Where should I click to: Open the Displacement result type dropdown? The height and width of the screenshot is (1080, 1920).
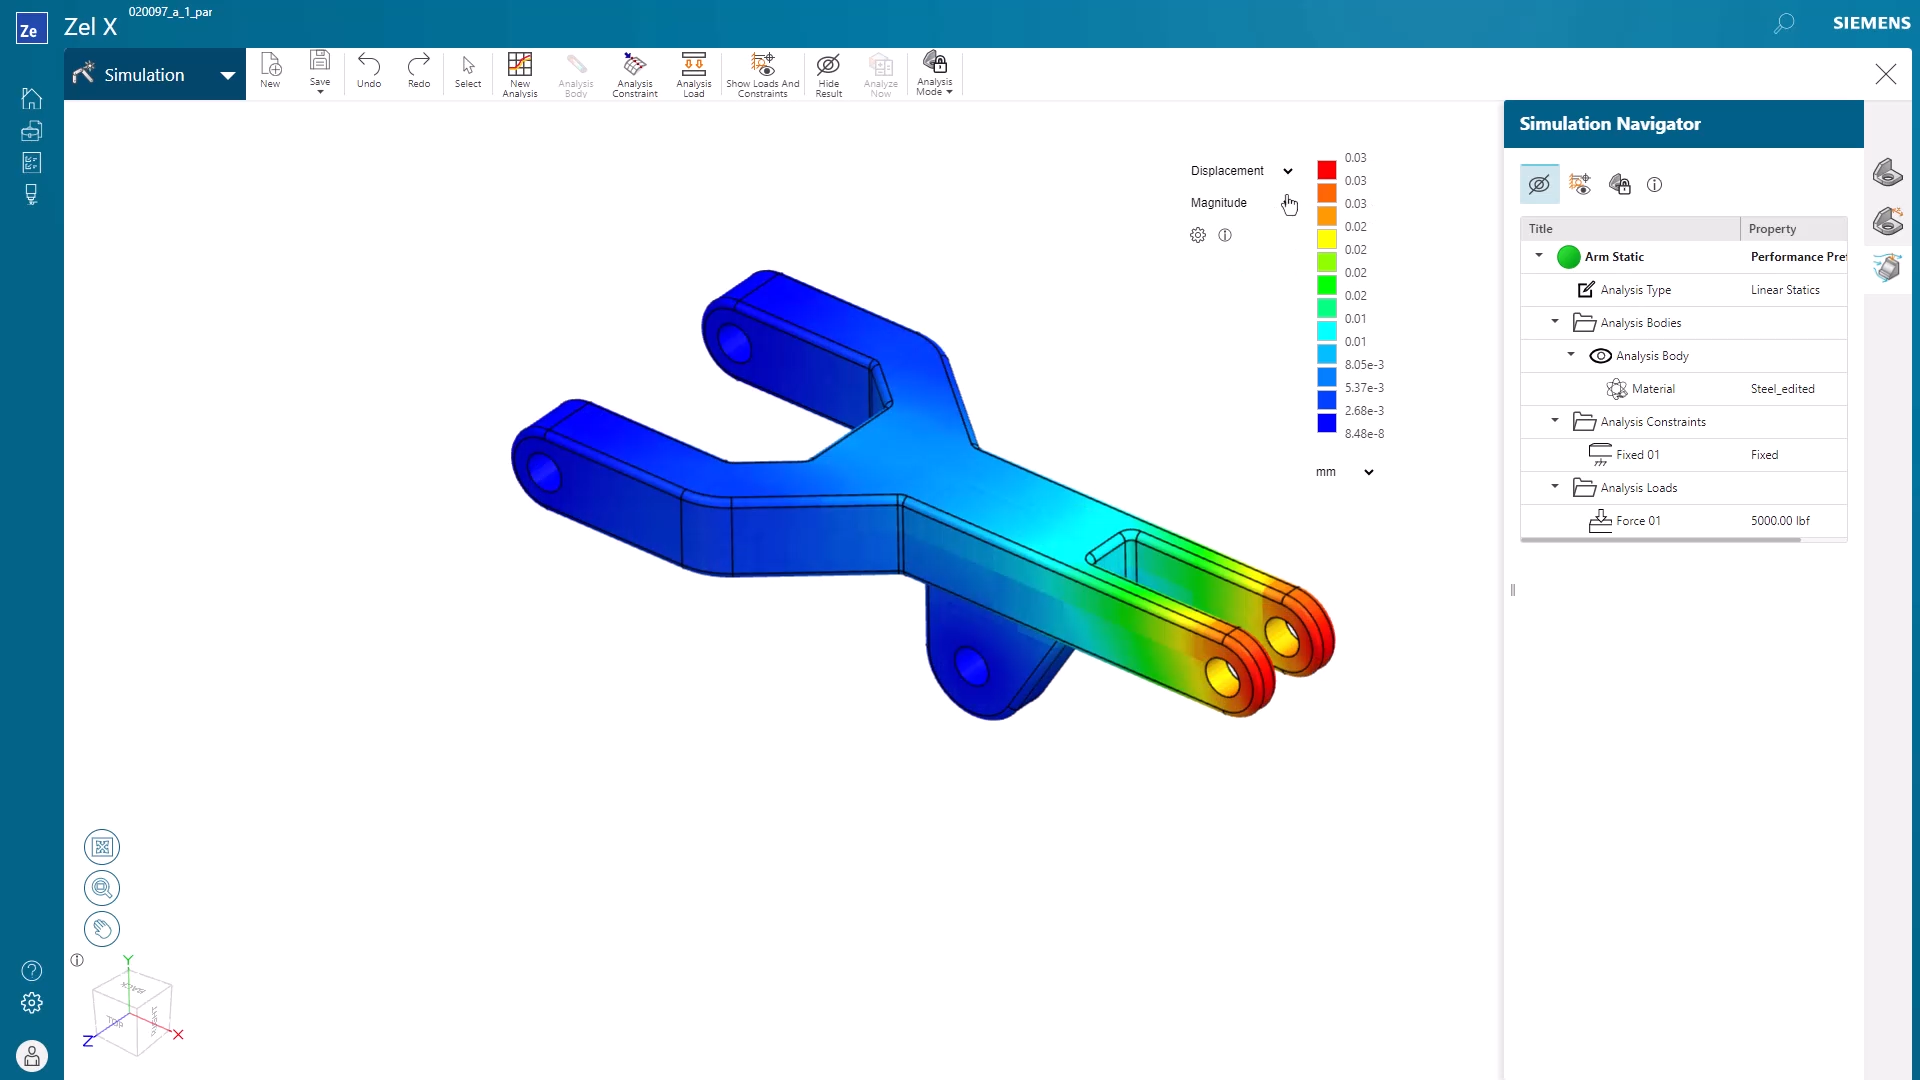pos(1288,170)
